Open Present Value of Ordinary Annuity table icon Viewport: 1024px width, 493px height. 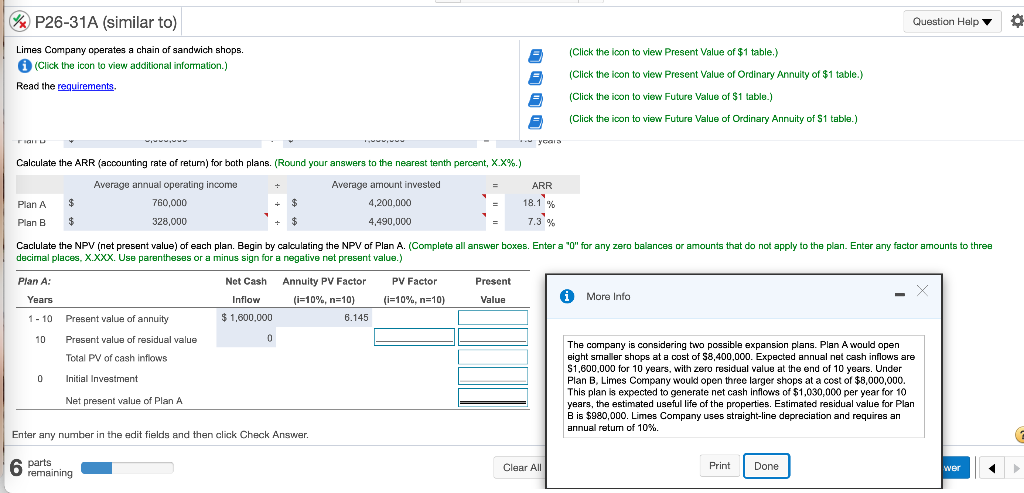[536, 77]
